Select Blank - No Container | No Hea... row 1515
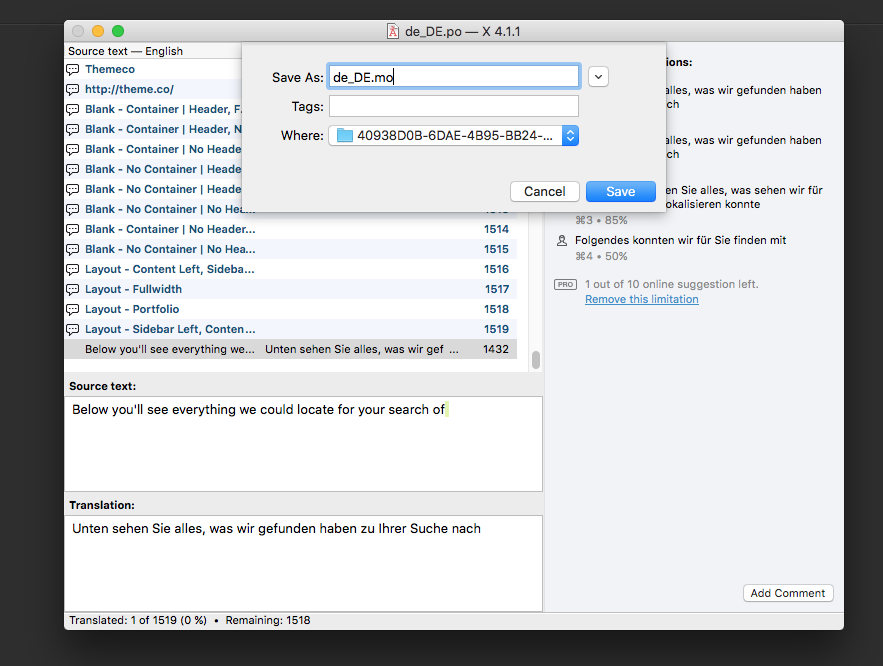 click(291, 249)
